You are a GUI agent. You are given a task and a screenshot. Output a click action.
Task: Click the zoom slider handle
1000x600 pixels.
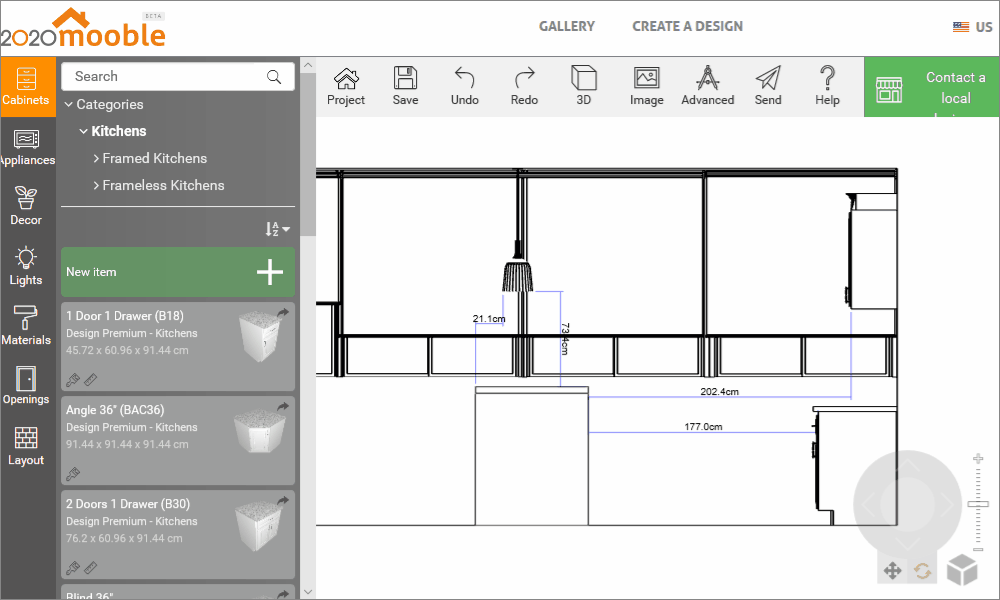click(x=978, y=504)
